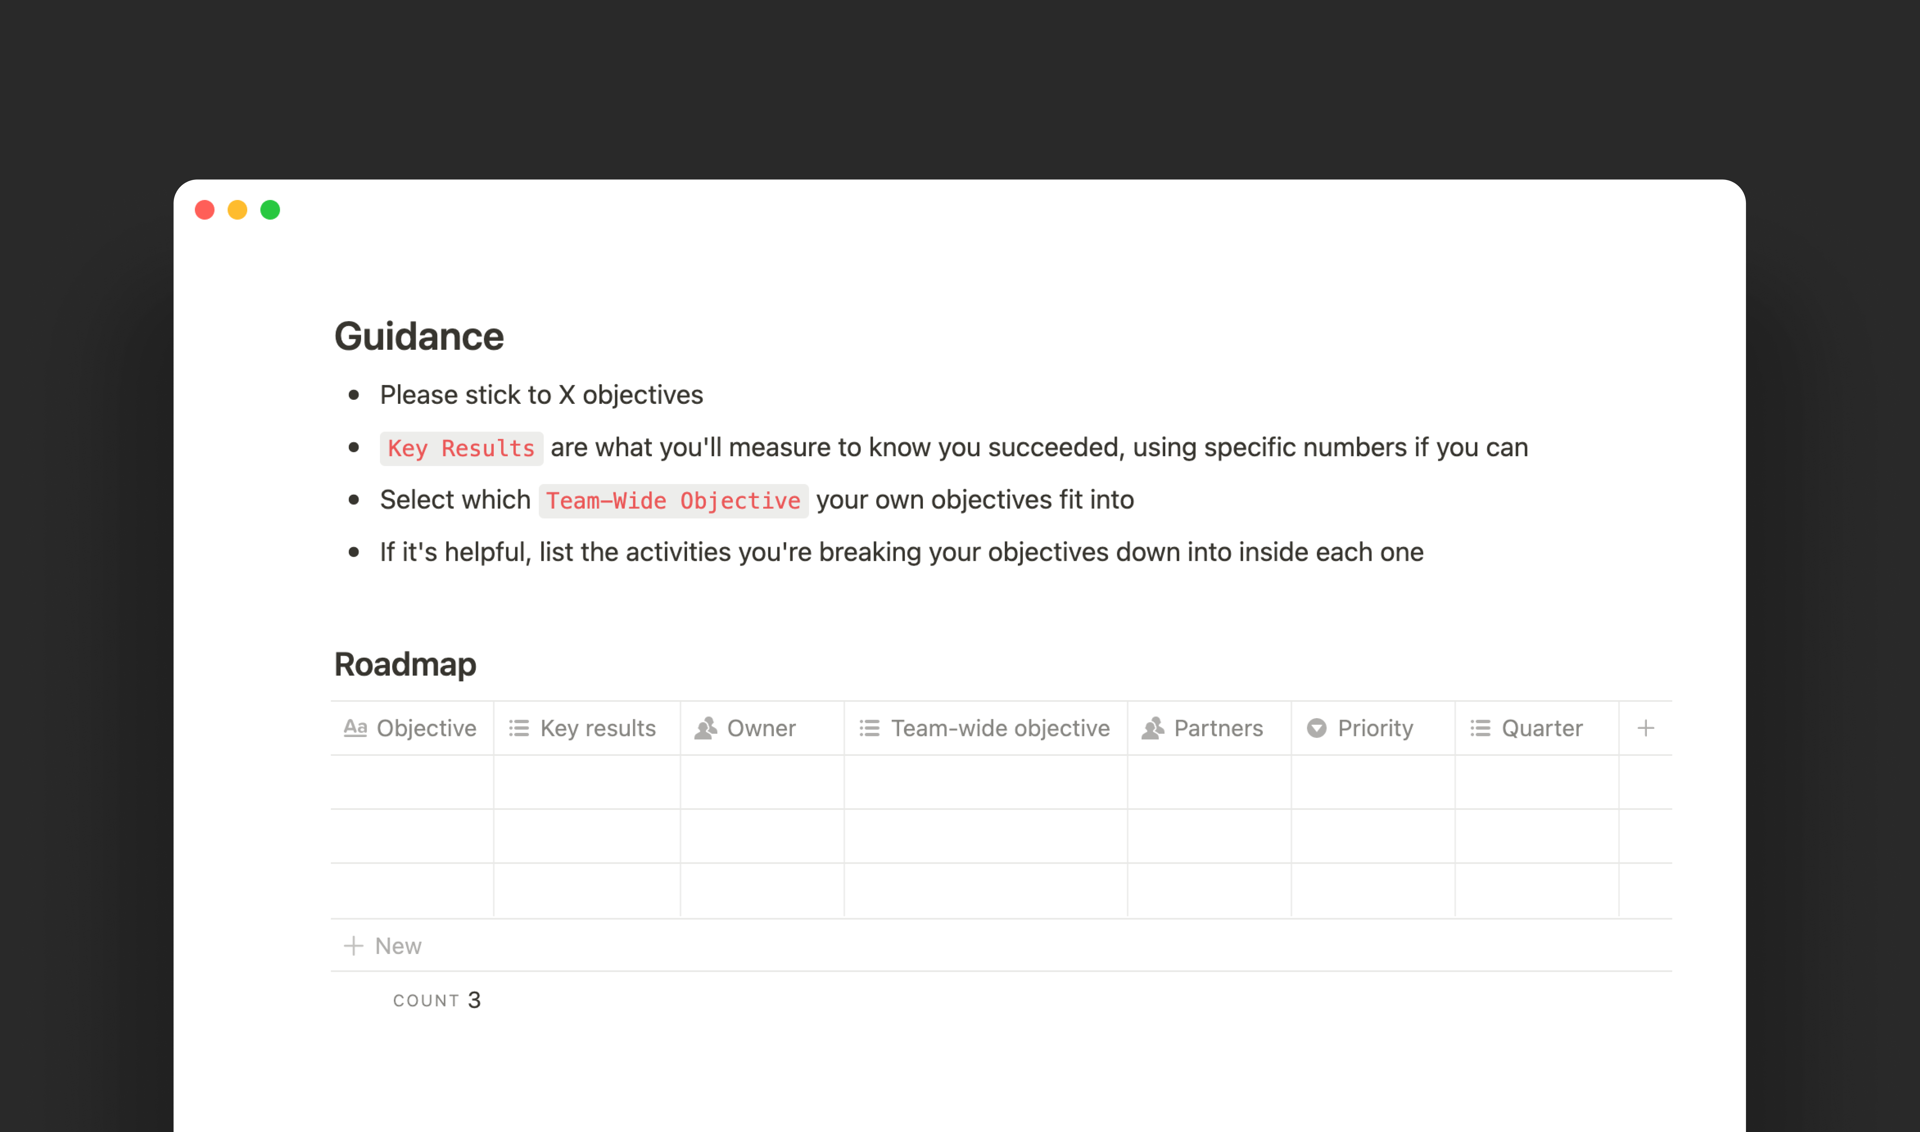This screenshot has width=1920, height=1132.
Task: Minimize window with yellow button
Action: pyautogui.click(x=238, y=210)
